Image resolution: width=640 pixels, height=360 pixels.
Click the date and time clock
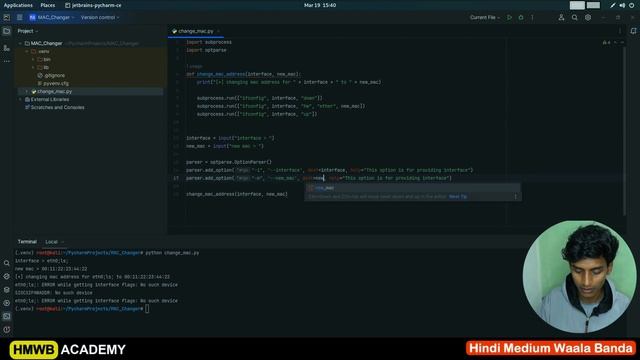coord(320,5)
